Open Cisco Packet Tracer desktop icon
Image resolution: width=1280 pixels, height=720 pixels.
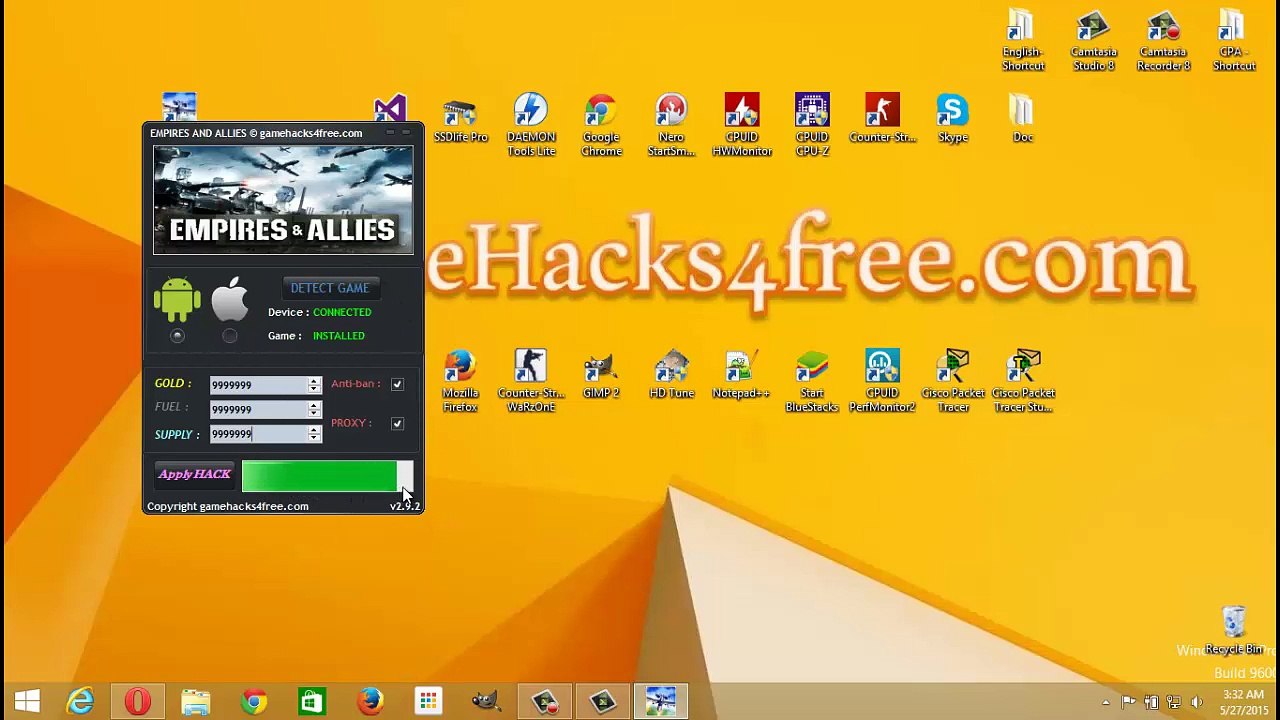tap(953, 381)
